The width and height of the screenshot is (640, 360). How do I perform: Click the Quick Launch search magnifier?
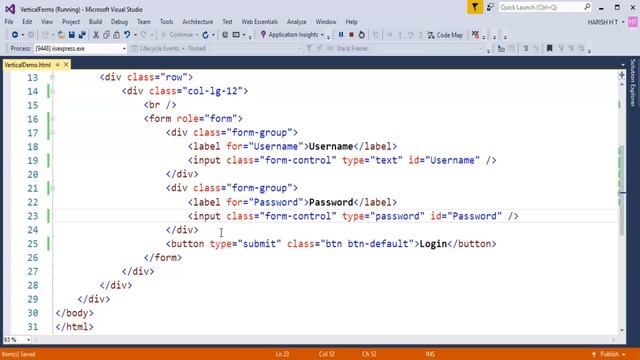tap(587, 7)
